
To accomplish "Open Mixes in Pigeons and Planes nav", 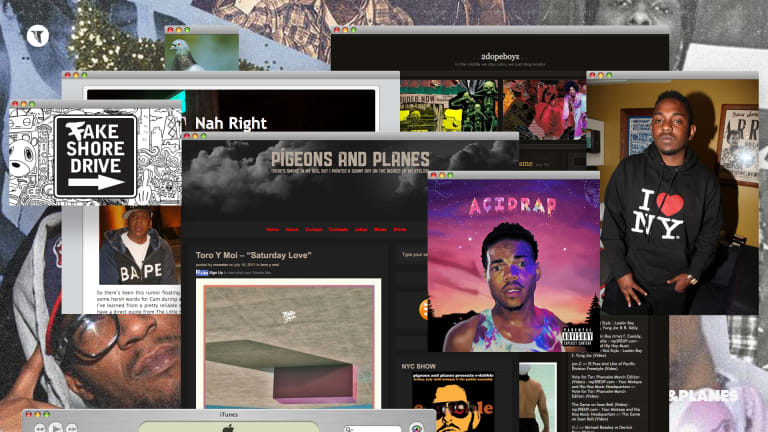I will pyautogui.click(x=380, y=229).
